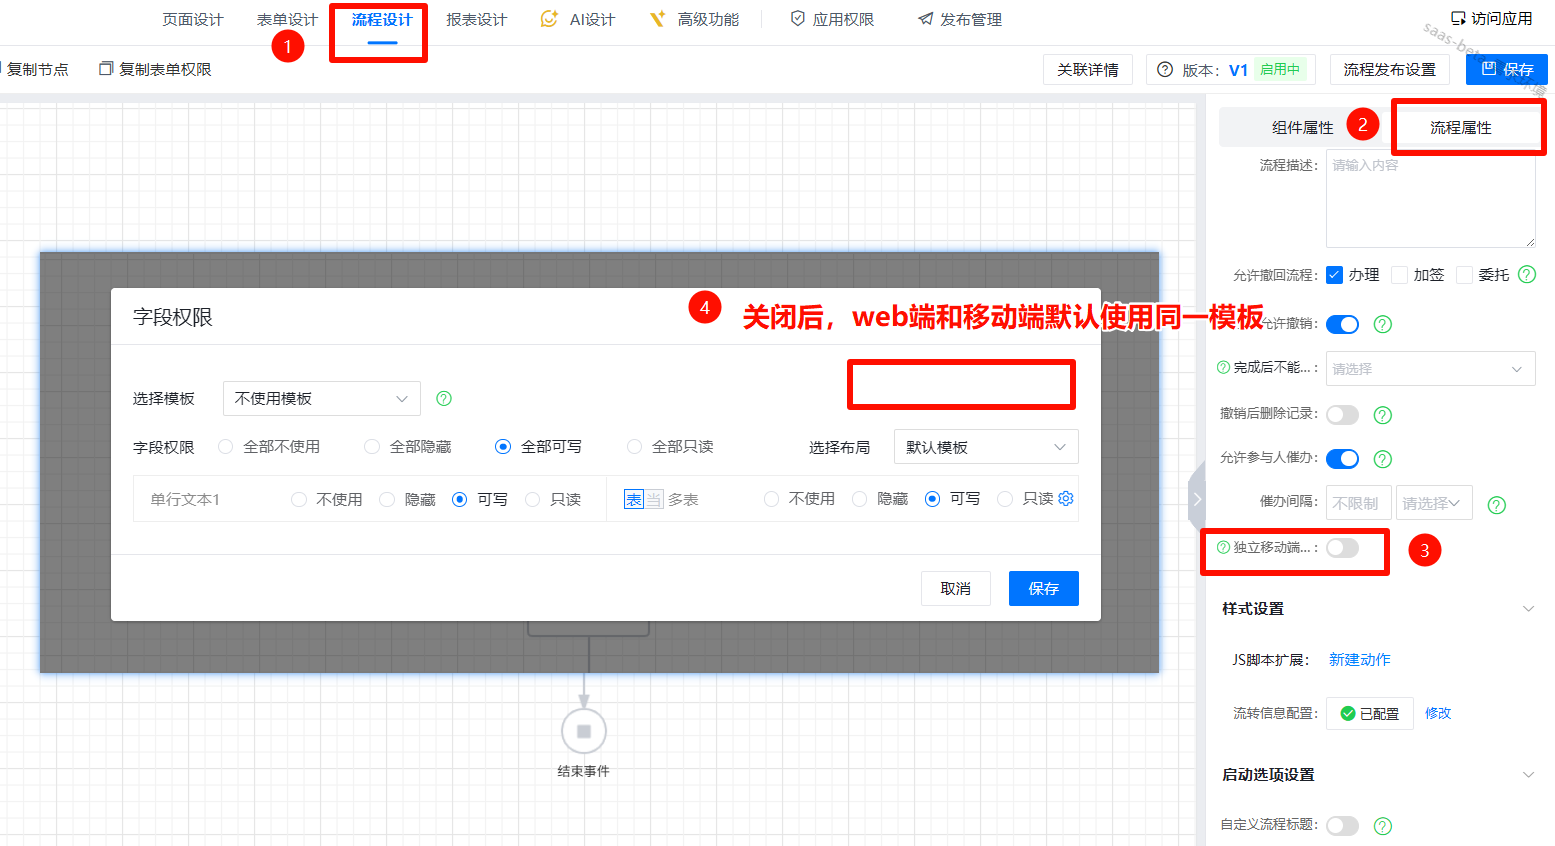This screenshot has height=846, width=1555.
Task: Collapse the 样式设置 section
Action: [x=1527, y=609]
